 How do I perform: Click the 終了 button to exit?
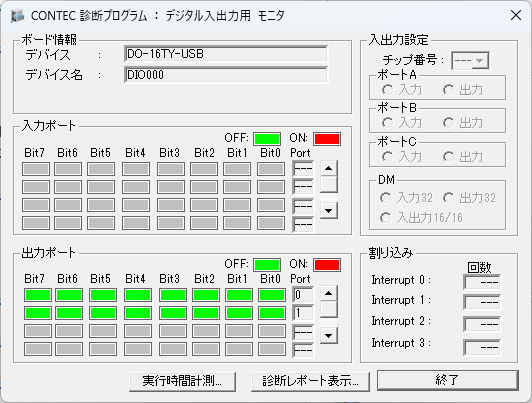(448, 380)
